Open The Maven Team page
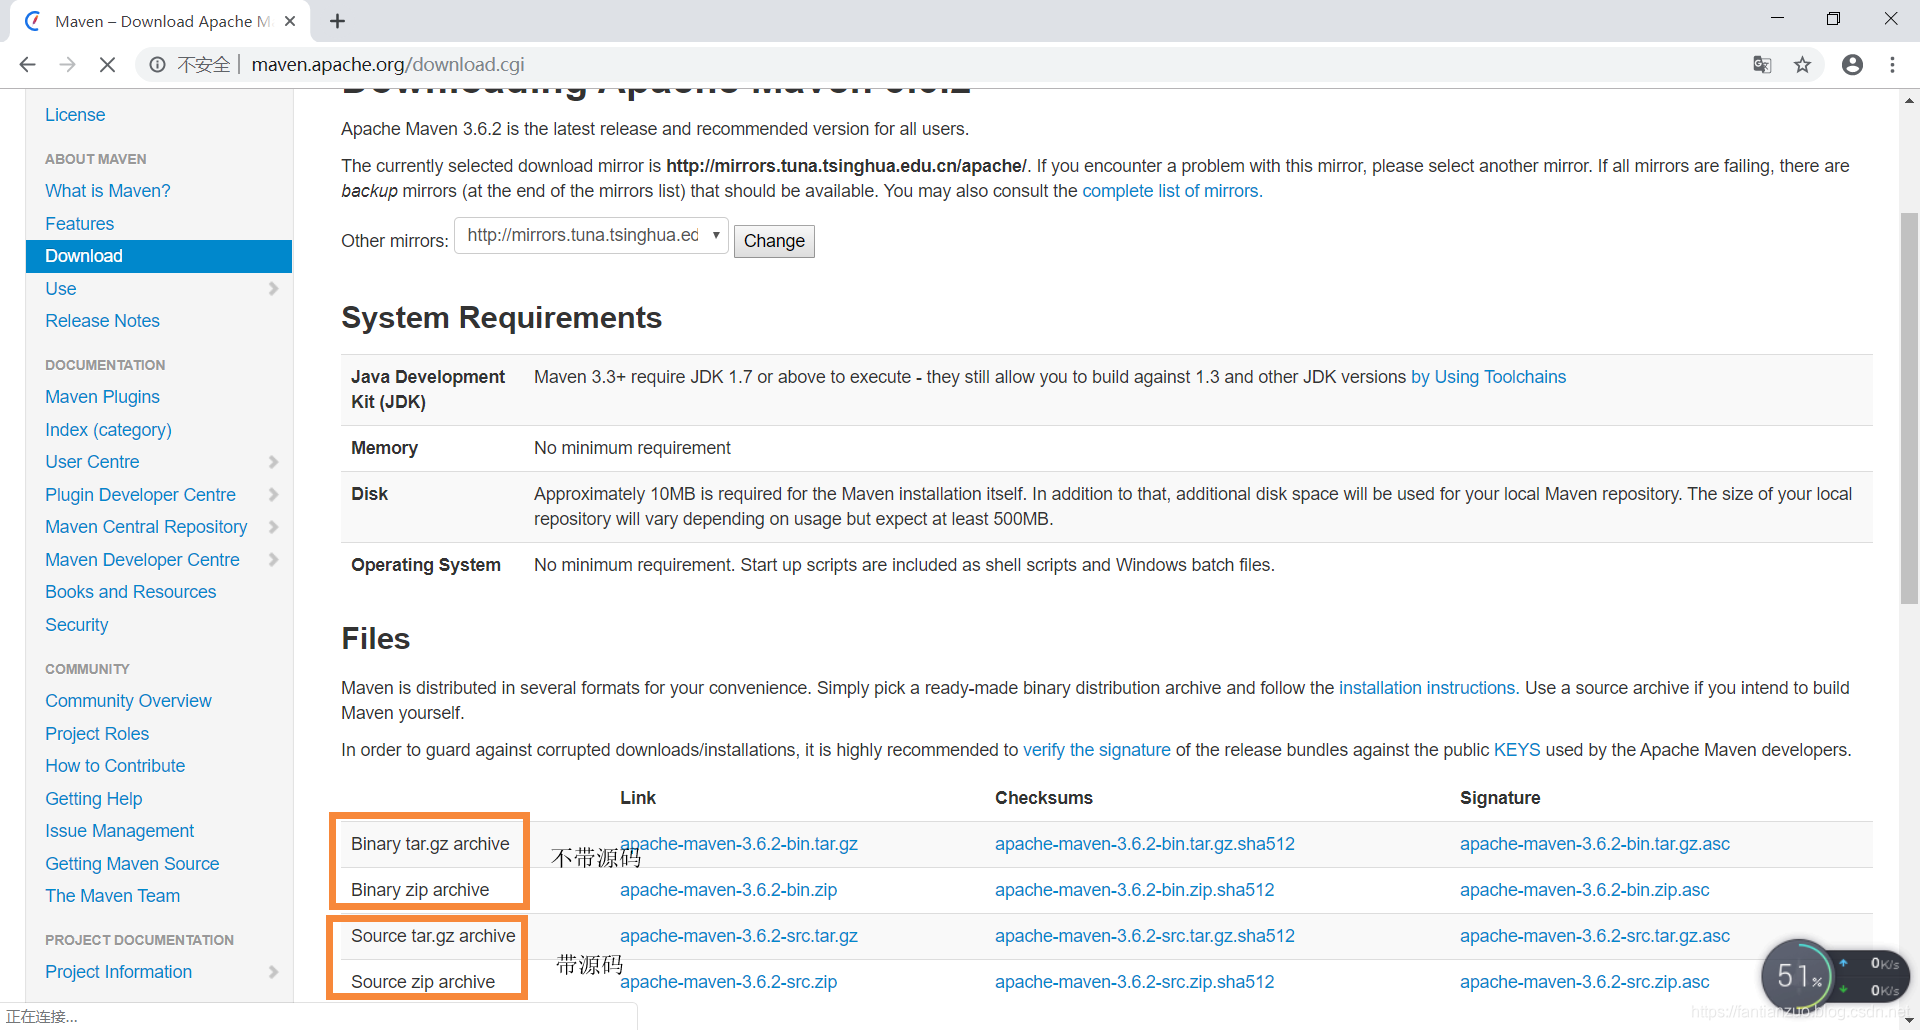The height and width of the screenshot is (1030, 1920). (112, 896)
